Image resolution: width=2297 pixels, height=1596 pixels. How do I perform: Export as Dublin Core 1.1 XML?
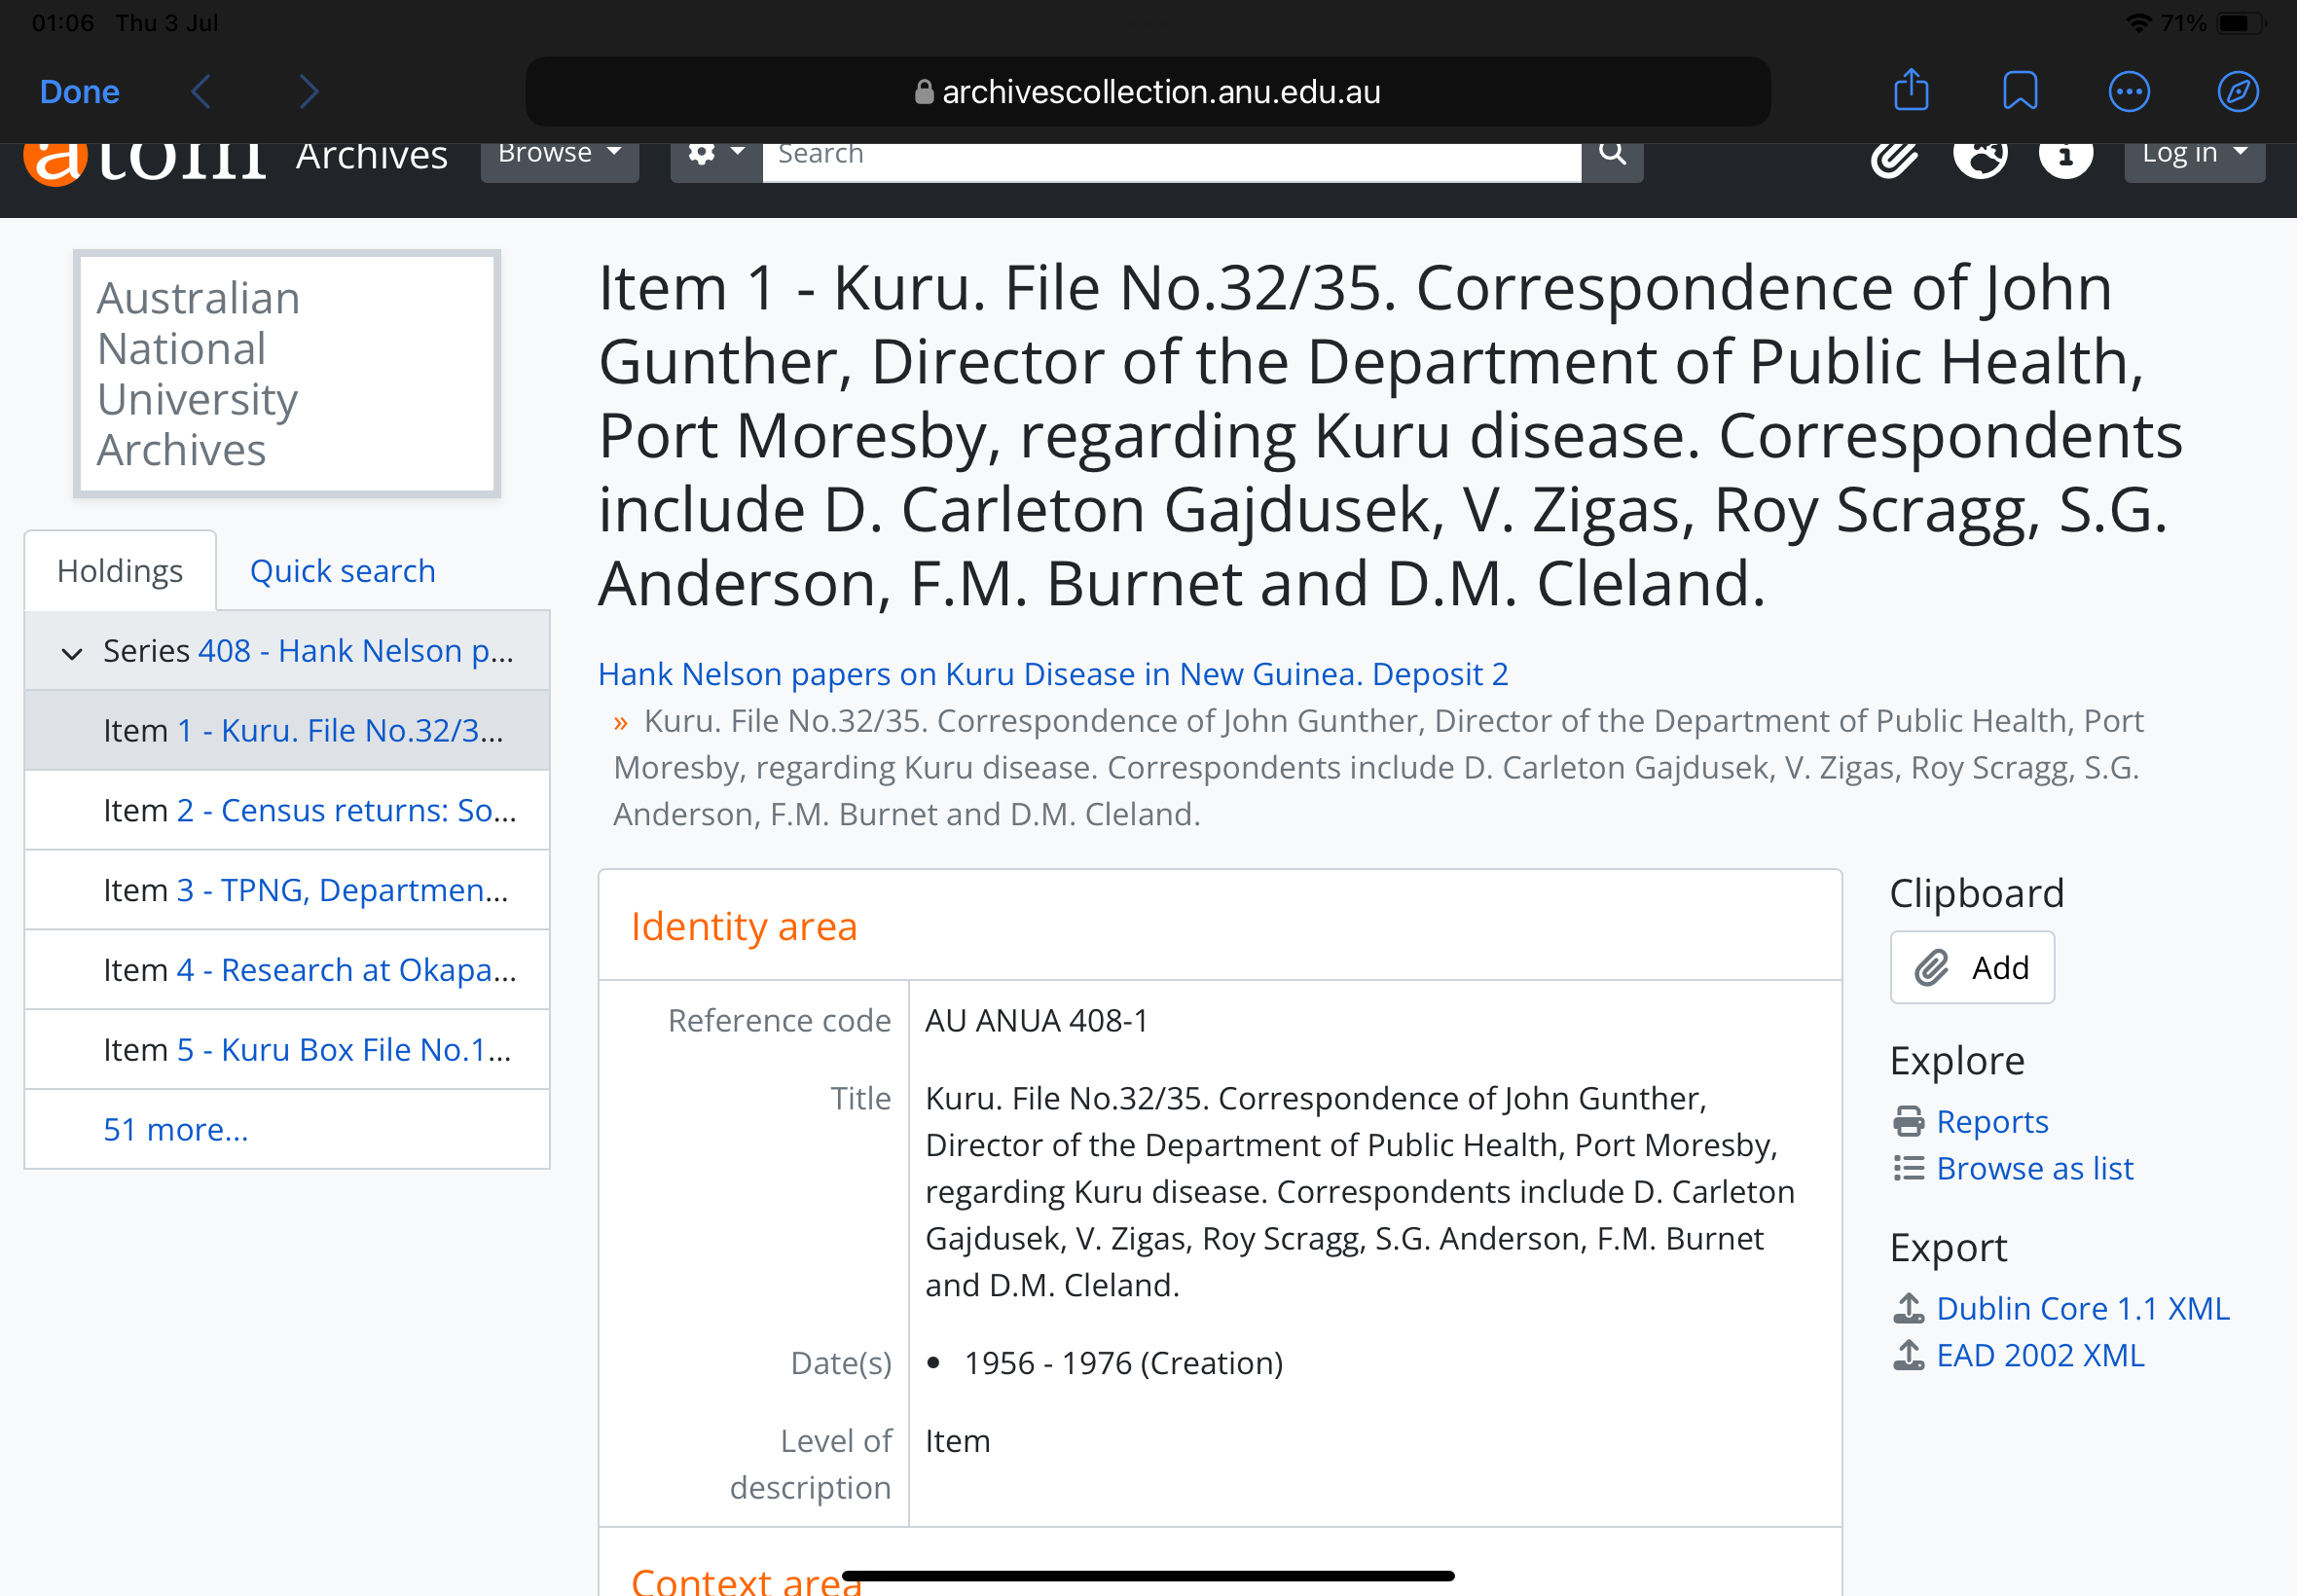click(2083, 1308)
